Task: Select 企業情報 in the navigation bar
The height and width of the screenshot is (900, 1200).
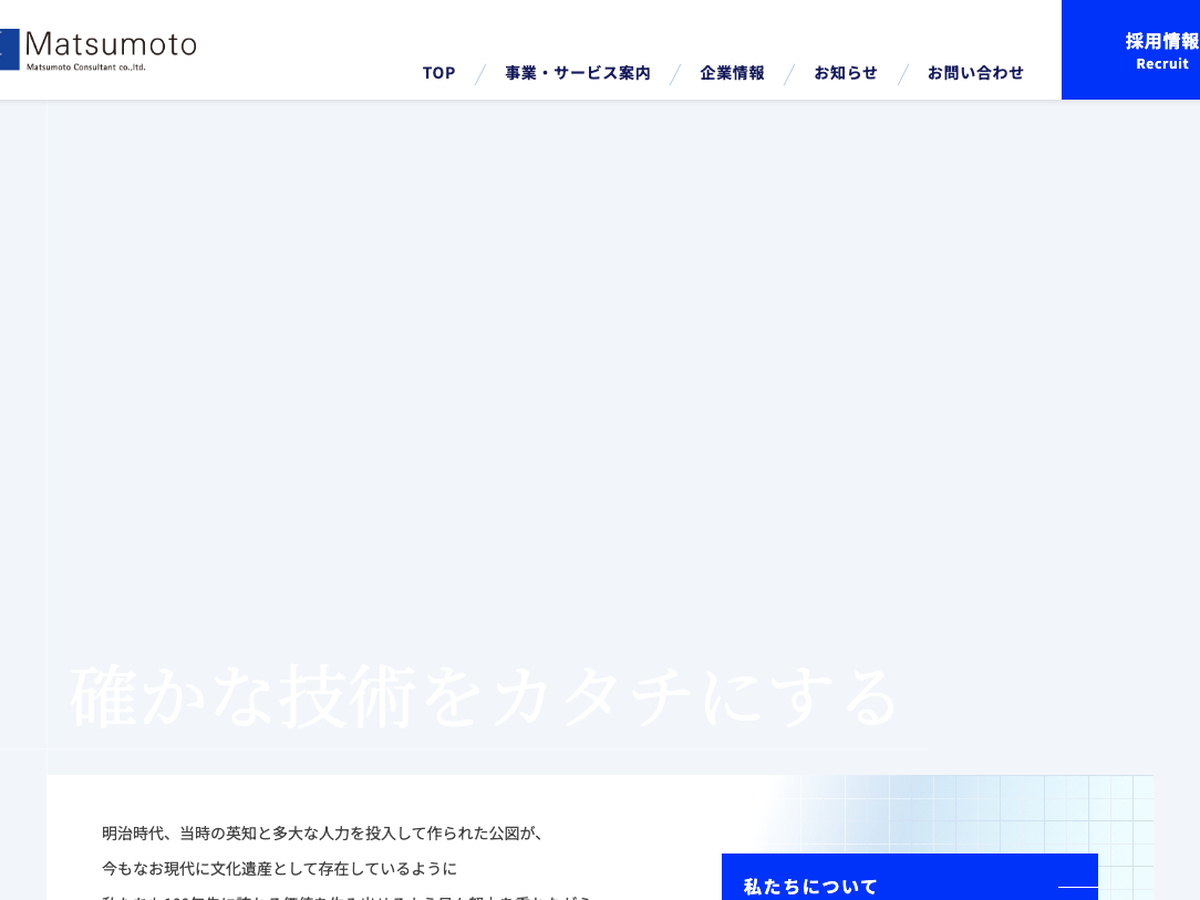Action: (732, 73)
